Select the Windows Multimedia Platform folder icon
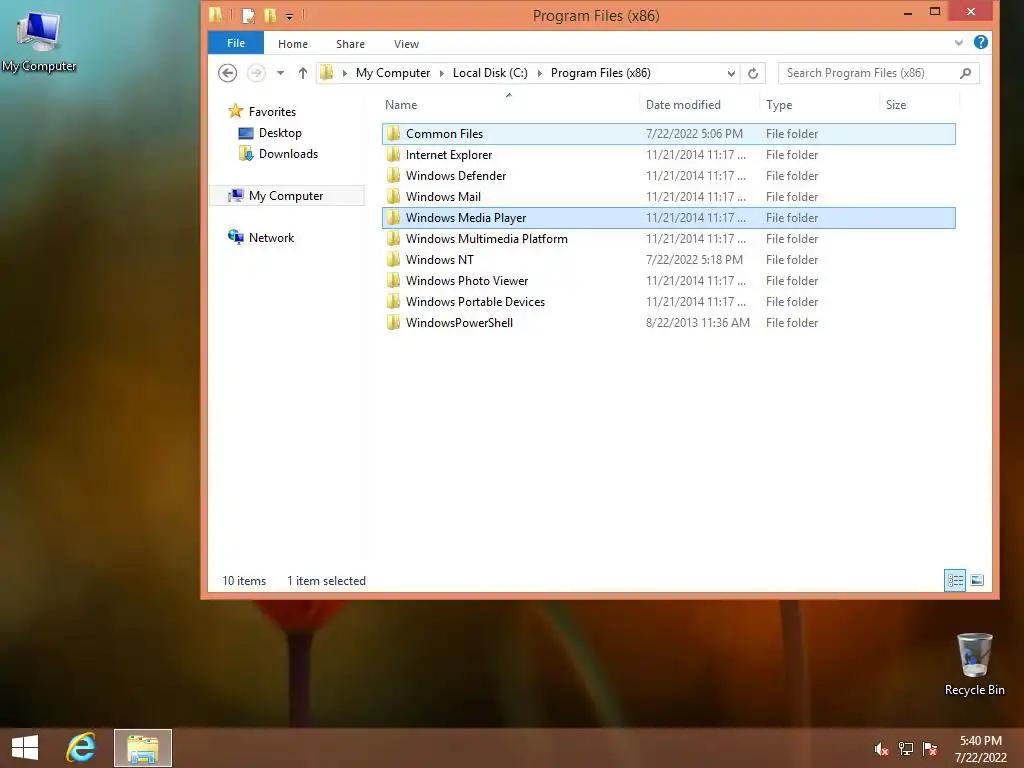The image size is (1024, 768). [x=393, y=238]
